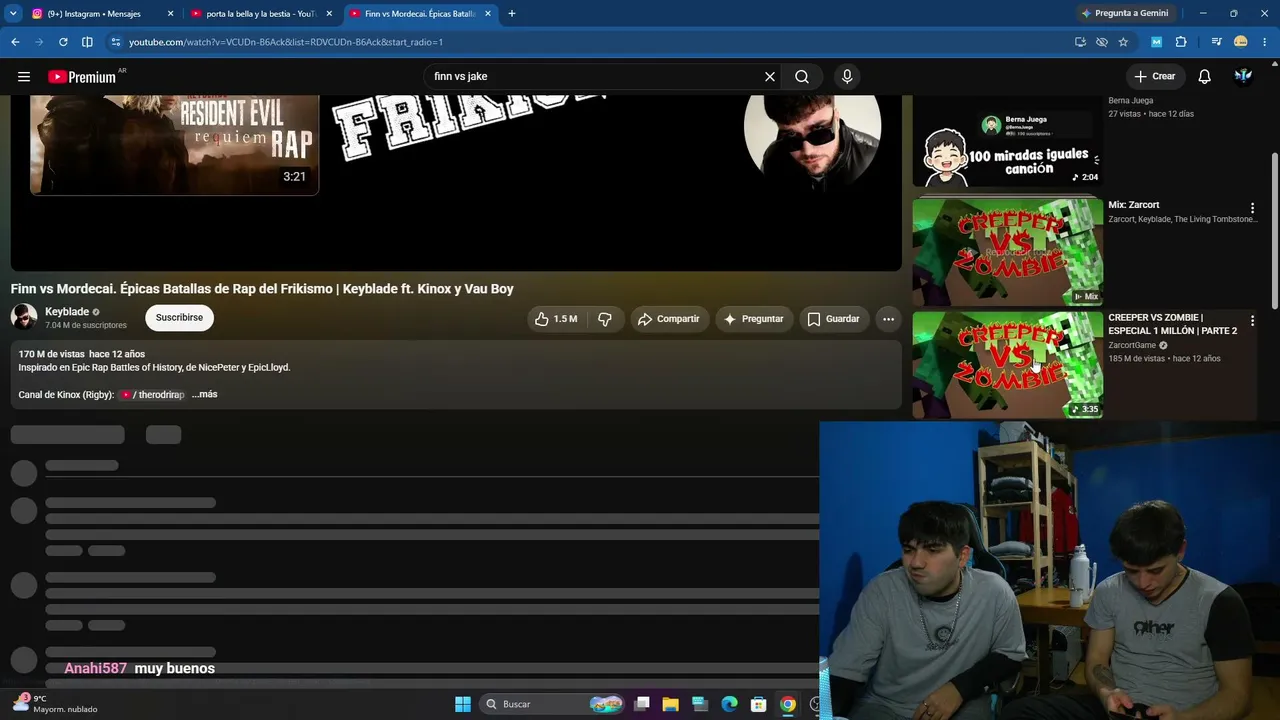Open the Keyblade channel name link
This screenshot has height=720, width=1280.
[67, 312]
